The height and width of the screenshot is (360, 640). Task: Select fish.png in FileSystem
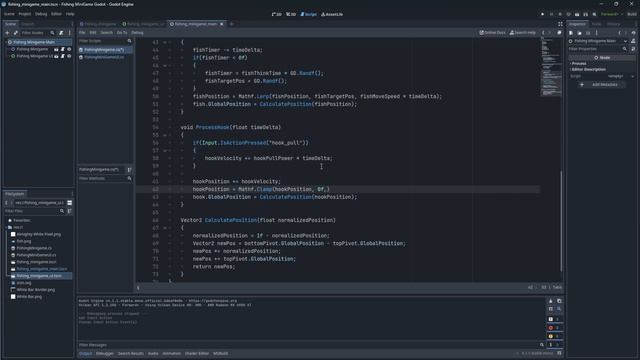pos(24,241)
